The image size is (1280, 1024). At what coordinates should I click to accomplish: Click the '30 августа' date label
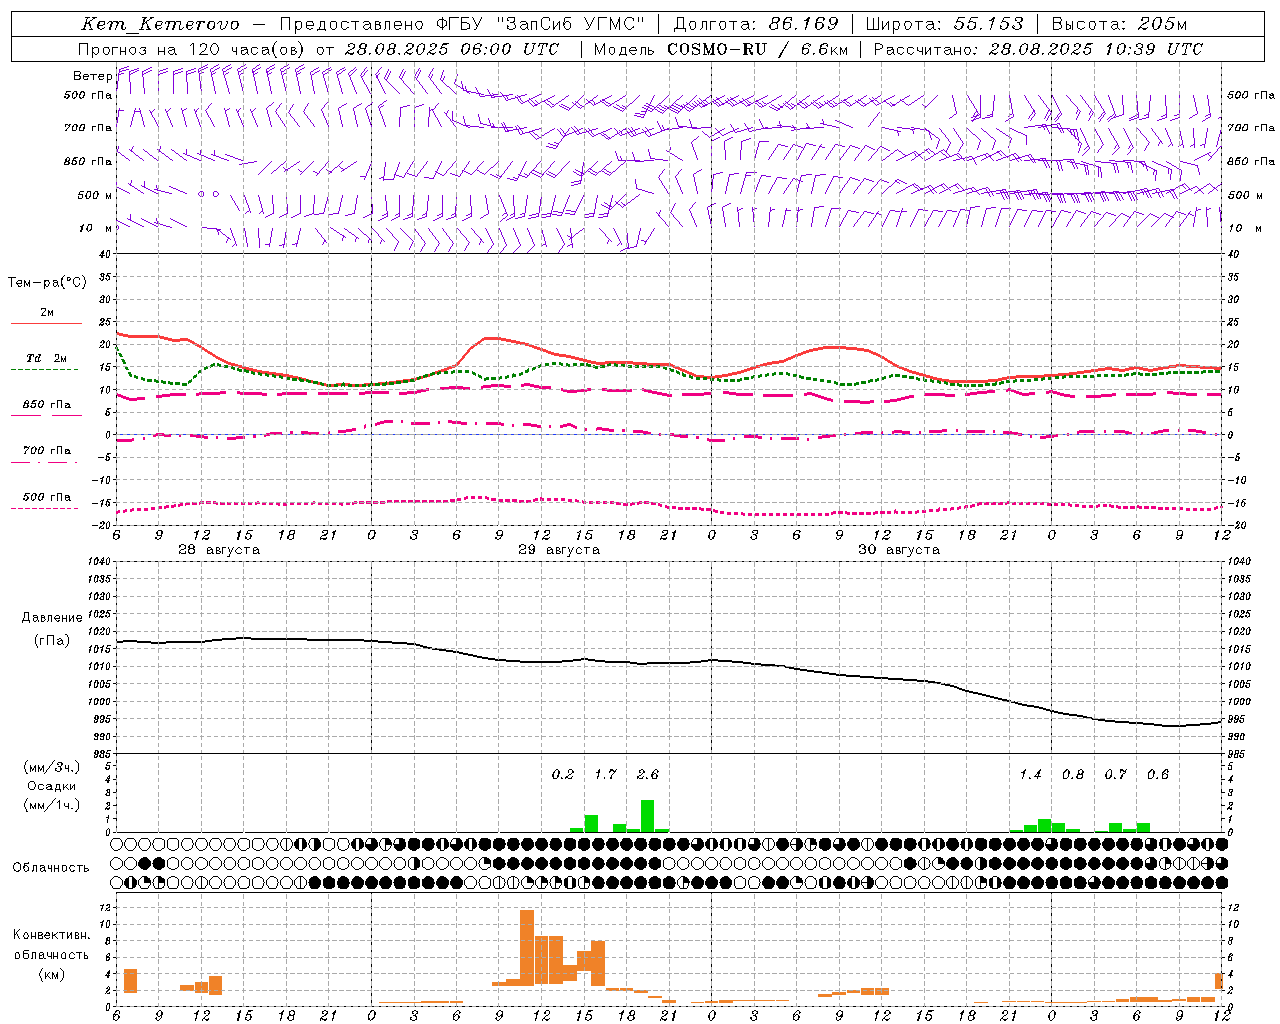coord(899,550)
